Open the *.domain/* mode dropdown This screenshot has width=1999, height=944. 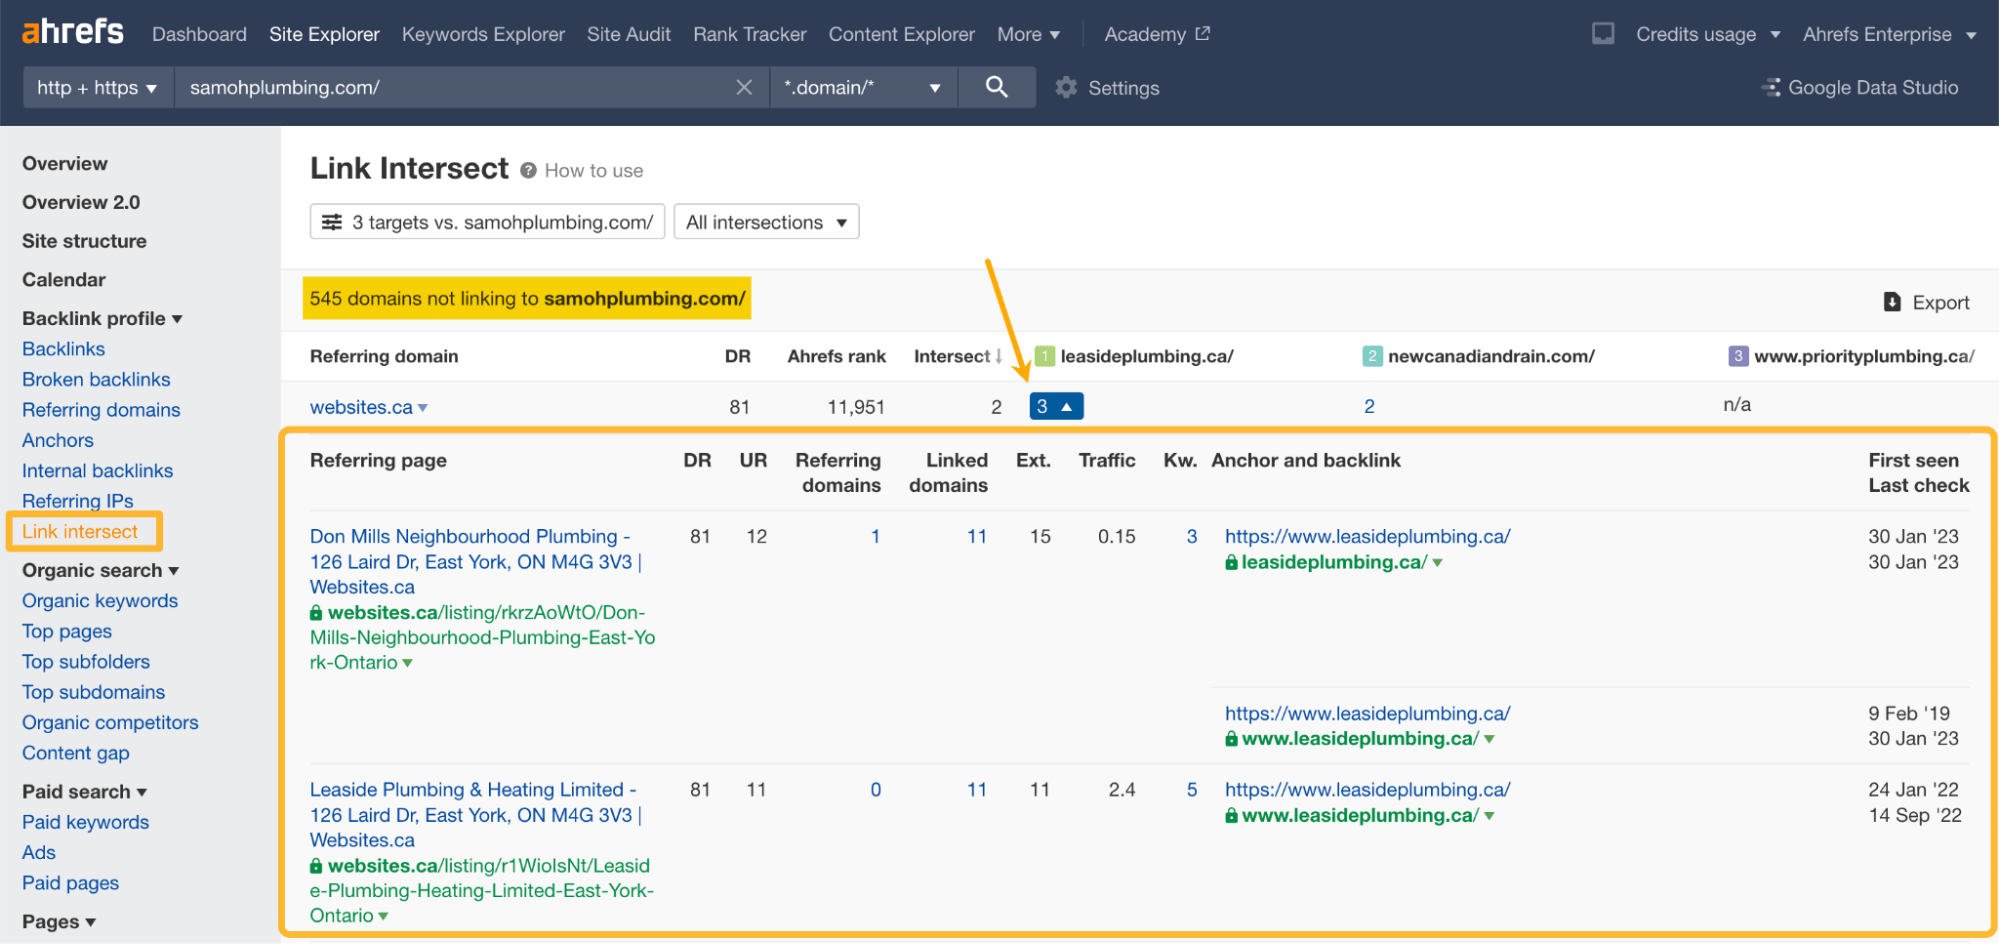click(x=864, y=87)
